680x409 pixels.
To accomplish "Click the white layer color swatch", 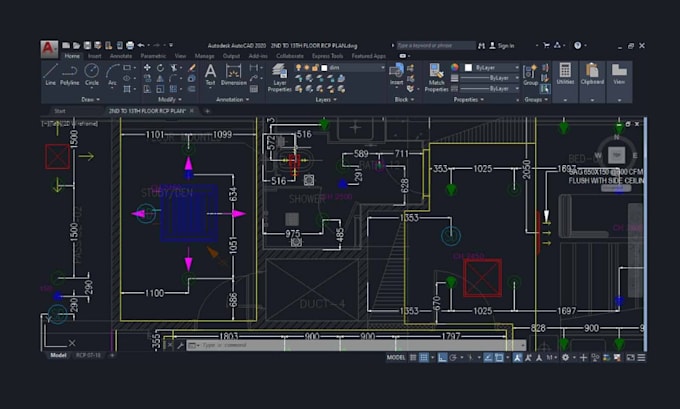I will pyautogui.click(x=324, y=68).
